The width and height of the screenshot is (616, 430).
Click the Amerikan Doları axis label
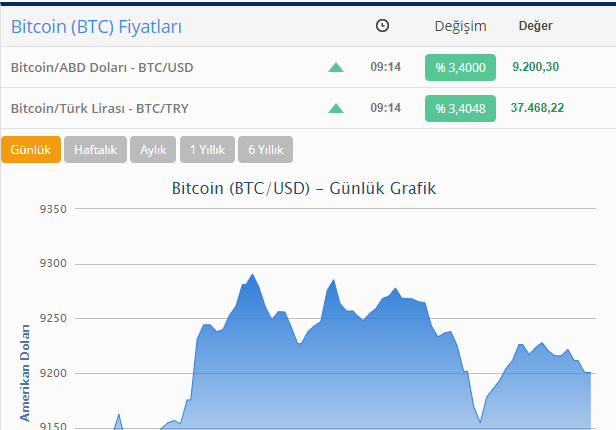25,373
